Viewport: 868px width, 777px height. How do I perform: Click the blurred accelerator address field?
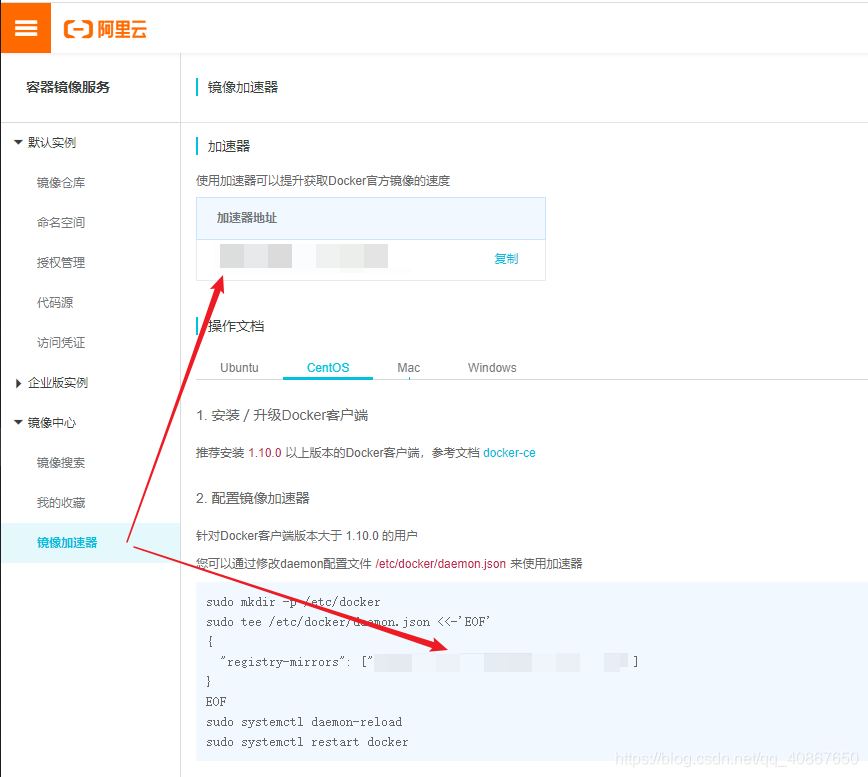point(304,256)
